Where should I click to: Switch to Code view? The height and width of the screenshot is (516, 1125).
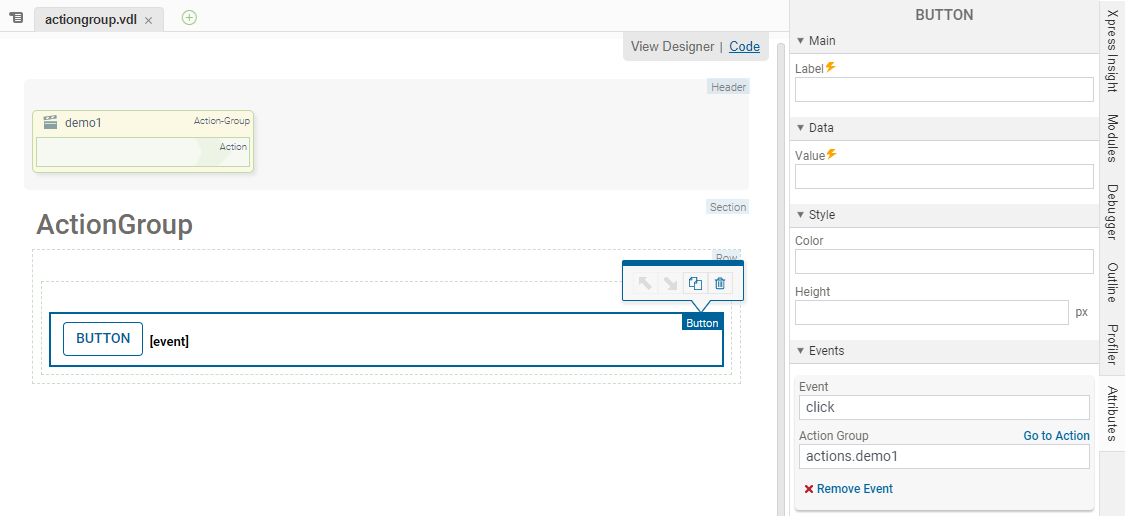pos(744,47)
